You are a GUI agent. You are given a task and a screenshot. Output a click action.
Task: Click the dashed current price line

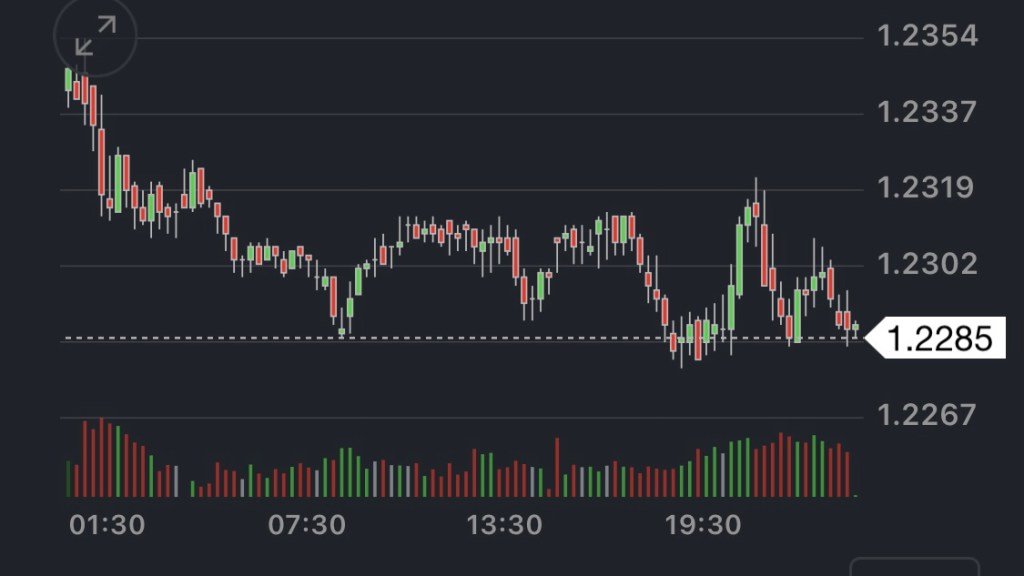[450, 338]
